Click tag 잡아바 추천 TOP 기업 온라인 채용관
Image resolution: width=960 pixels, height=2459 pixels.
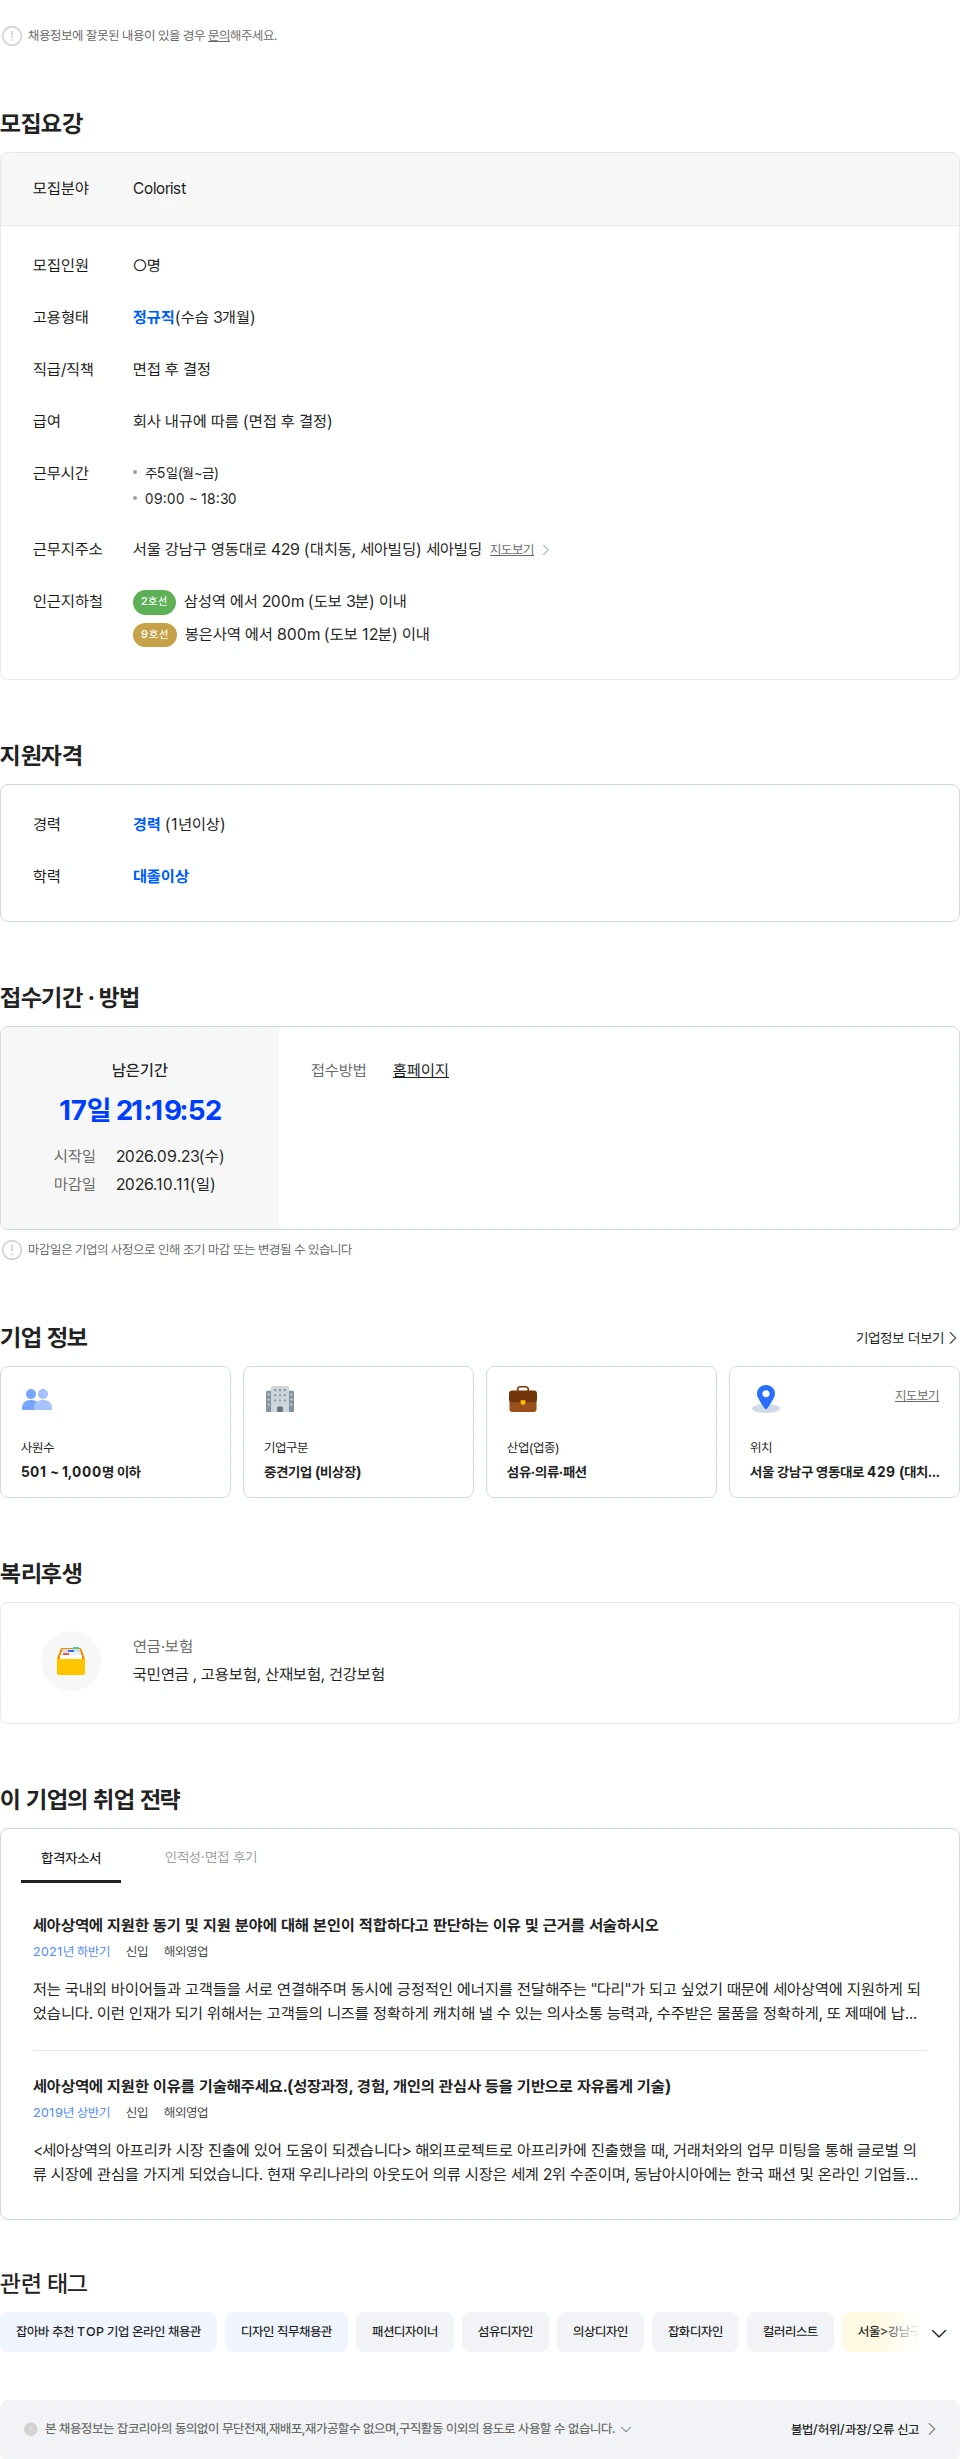click(109, 2331)
